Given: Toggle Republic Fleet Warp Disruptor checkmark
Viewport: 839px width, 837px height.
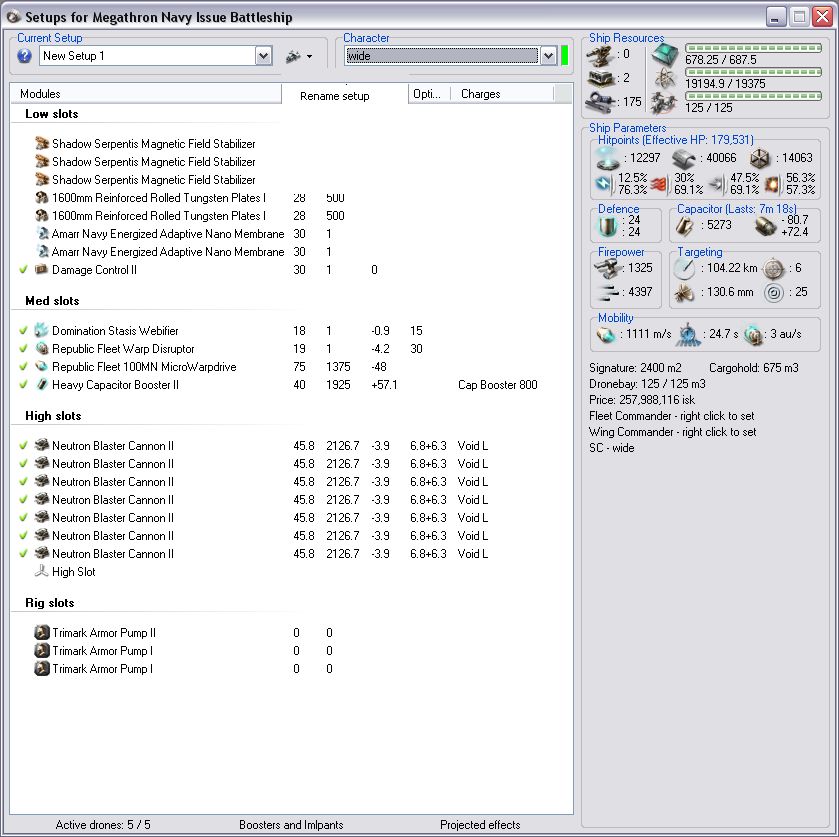Looking at the screenshot, I should point(23,348).
